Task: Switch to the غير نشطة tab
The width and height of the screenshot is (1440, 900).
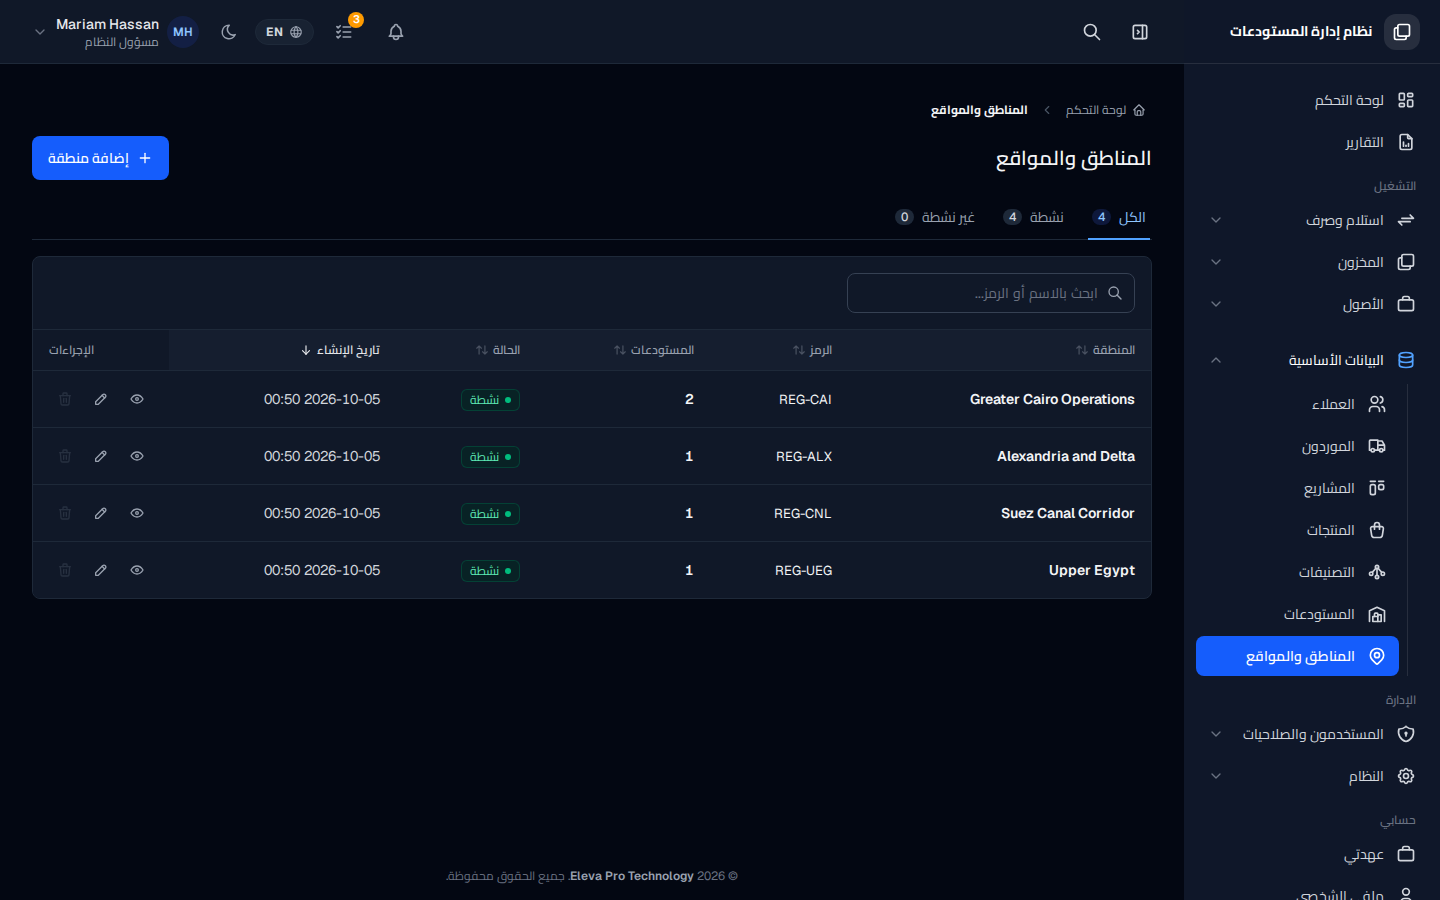Action: pos(935,217)
